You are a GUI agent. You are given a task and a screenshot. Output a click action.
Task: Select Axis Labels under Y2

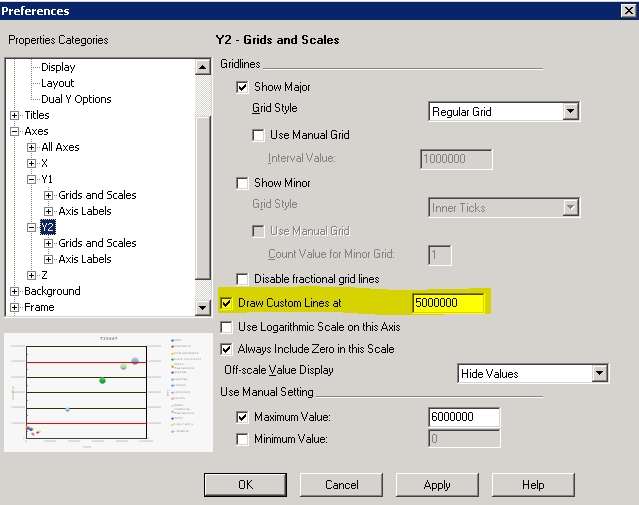tap(84, 259)
